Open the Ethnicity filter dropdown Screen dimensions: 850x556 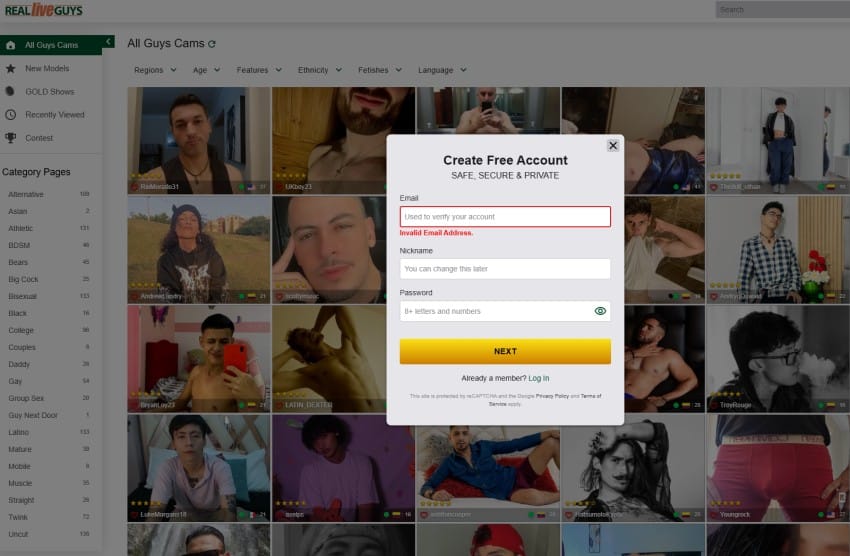[x=320, y=70]
